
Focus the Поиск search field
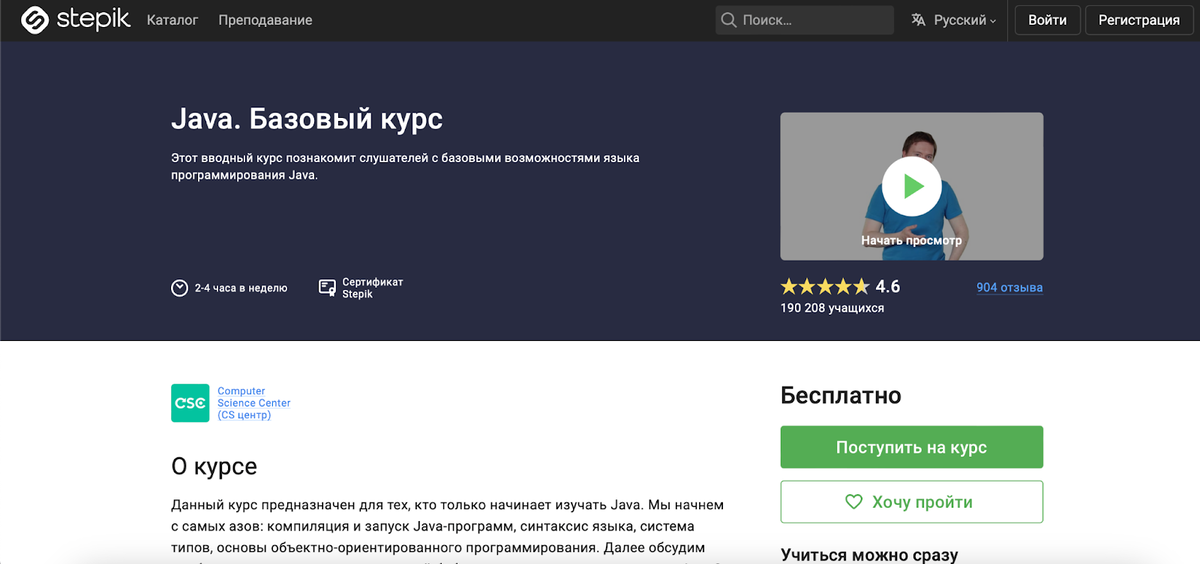point(805,20)
